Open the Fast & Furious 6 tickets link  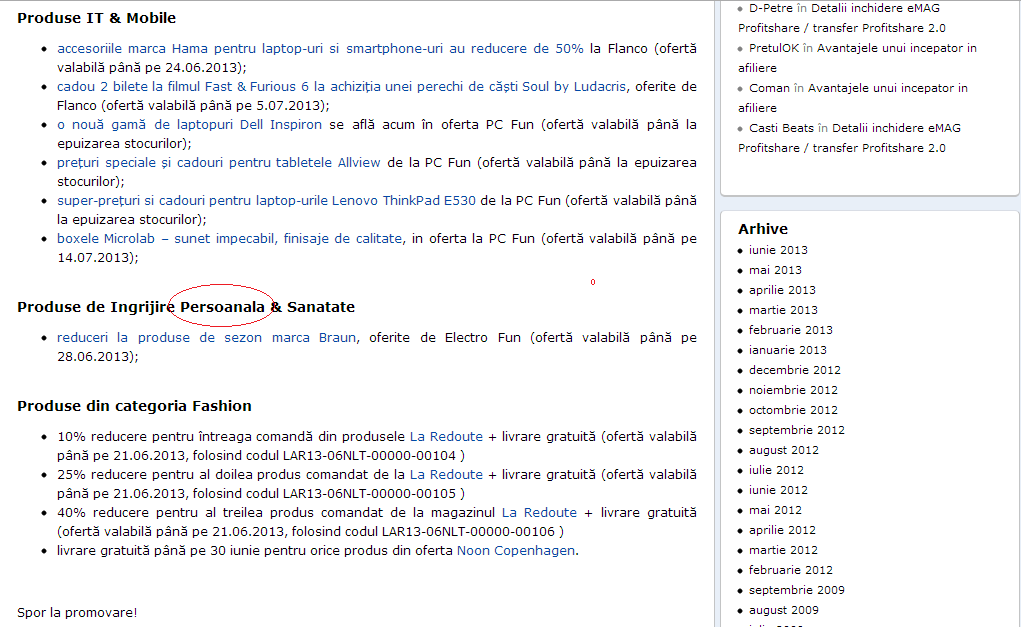[x=341, y=87]
